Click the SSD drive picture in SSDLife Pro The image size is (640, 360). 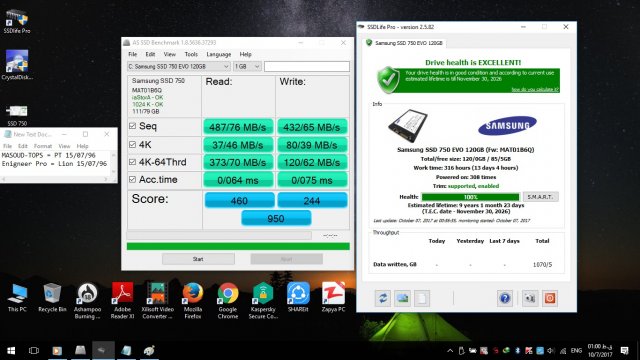tap(407, 126)
